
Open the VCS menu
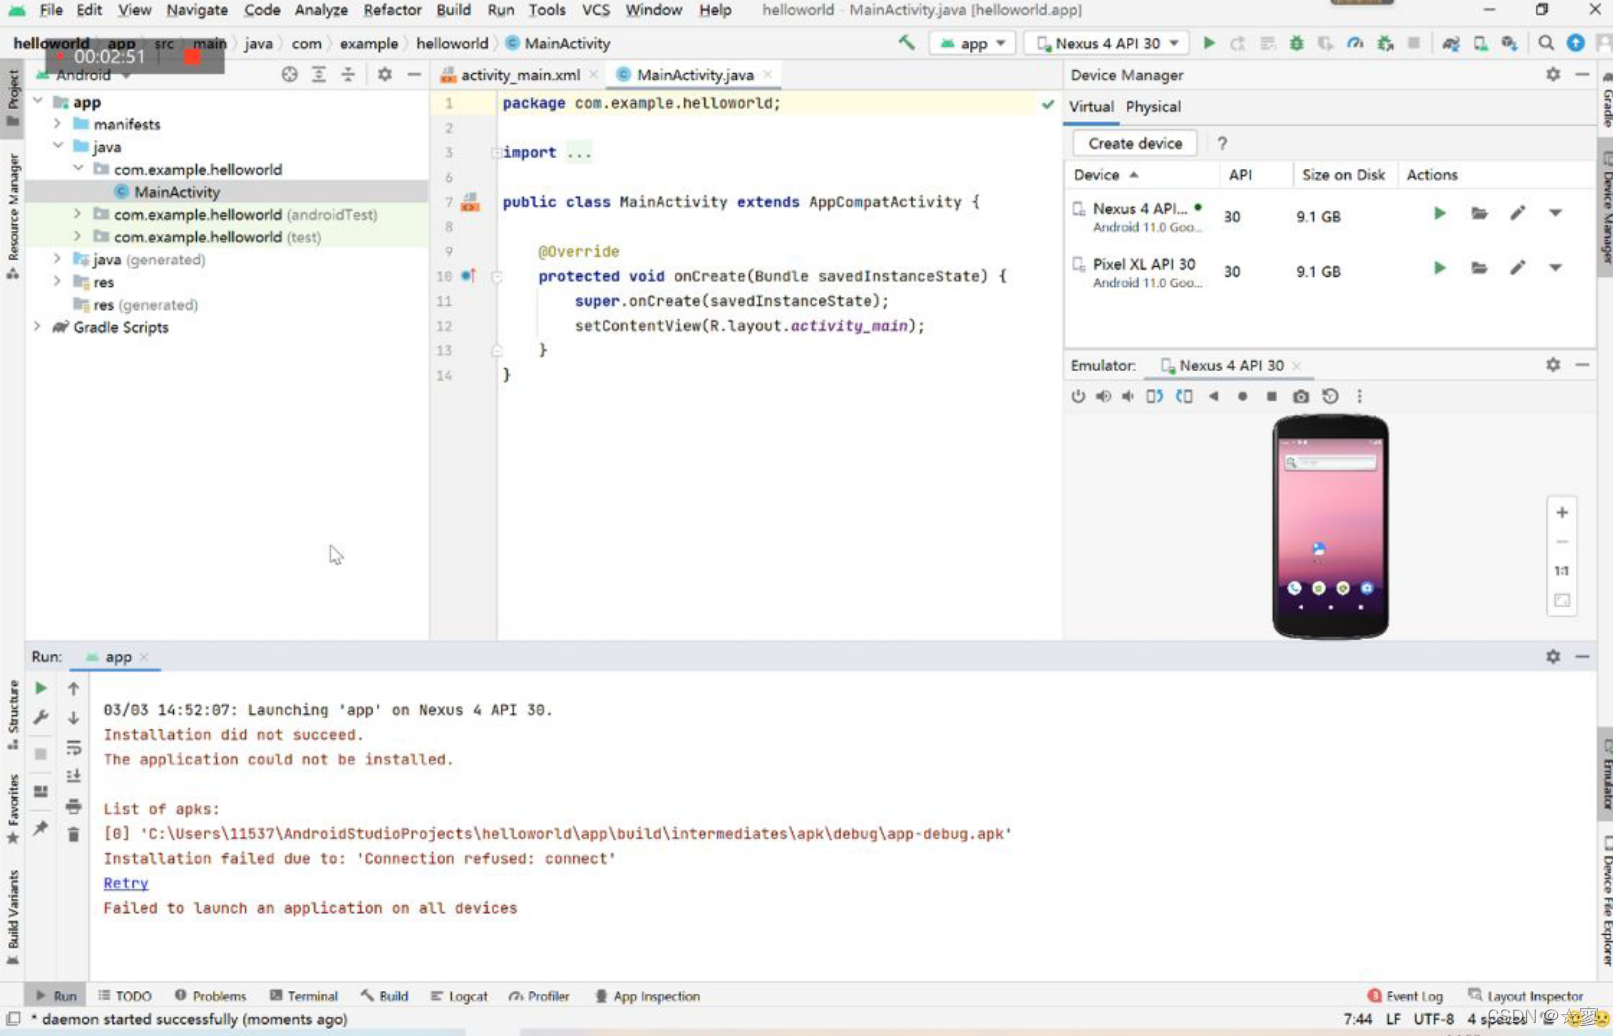tap(596, 10)
